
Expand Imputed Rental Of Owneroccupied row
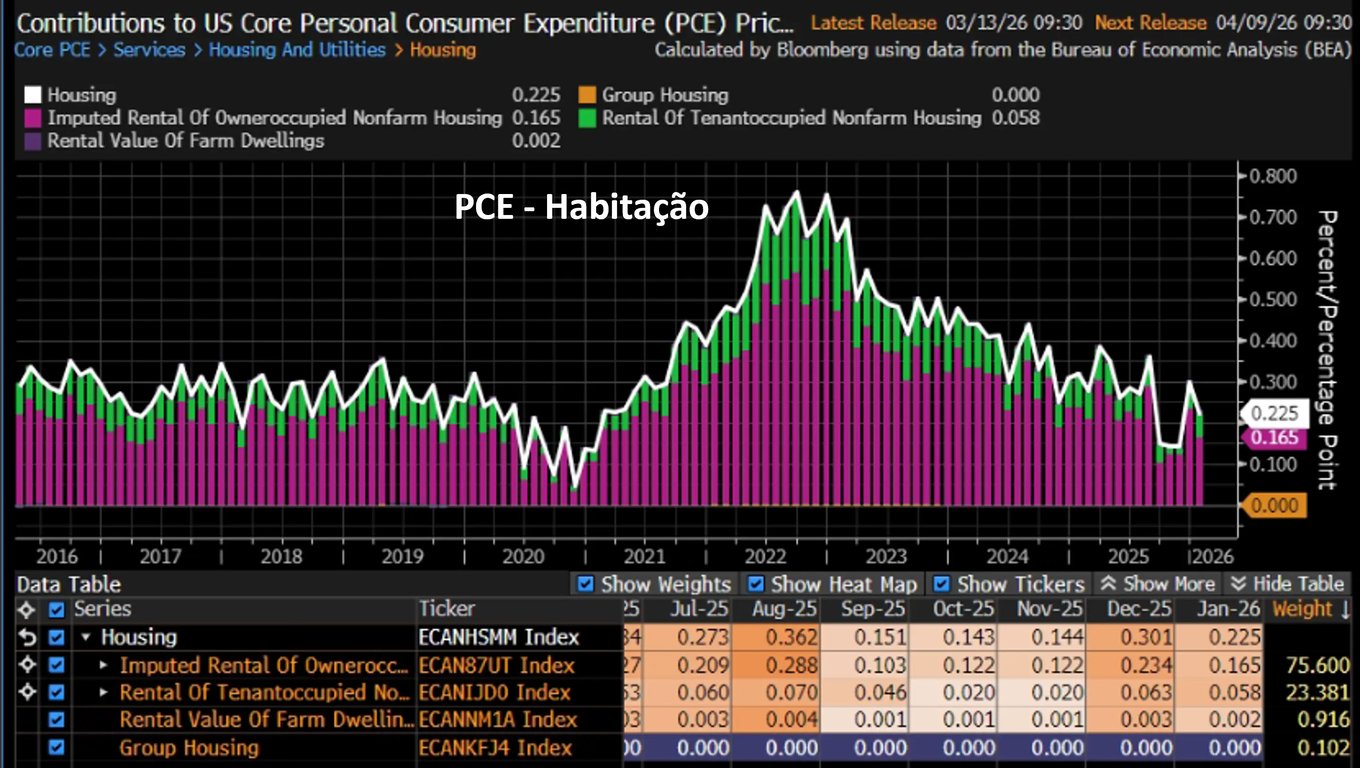click(x=105, y=665)
